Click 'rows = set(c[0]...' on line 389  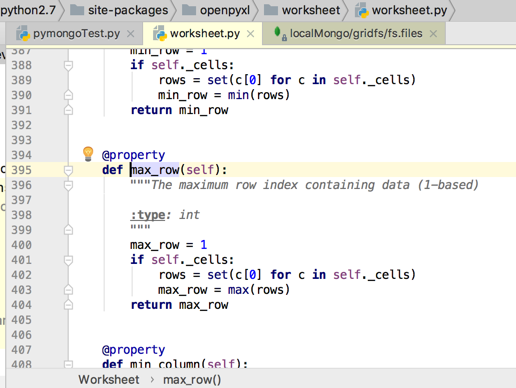pyautogui.click(x=287, y=80)
